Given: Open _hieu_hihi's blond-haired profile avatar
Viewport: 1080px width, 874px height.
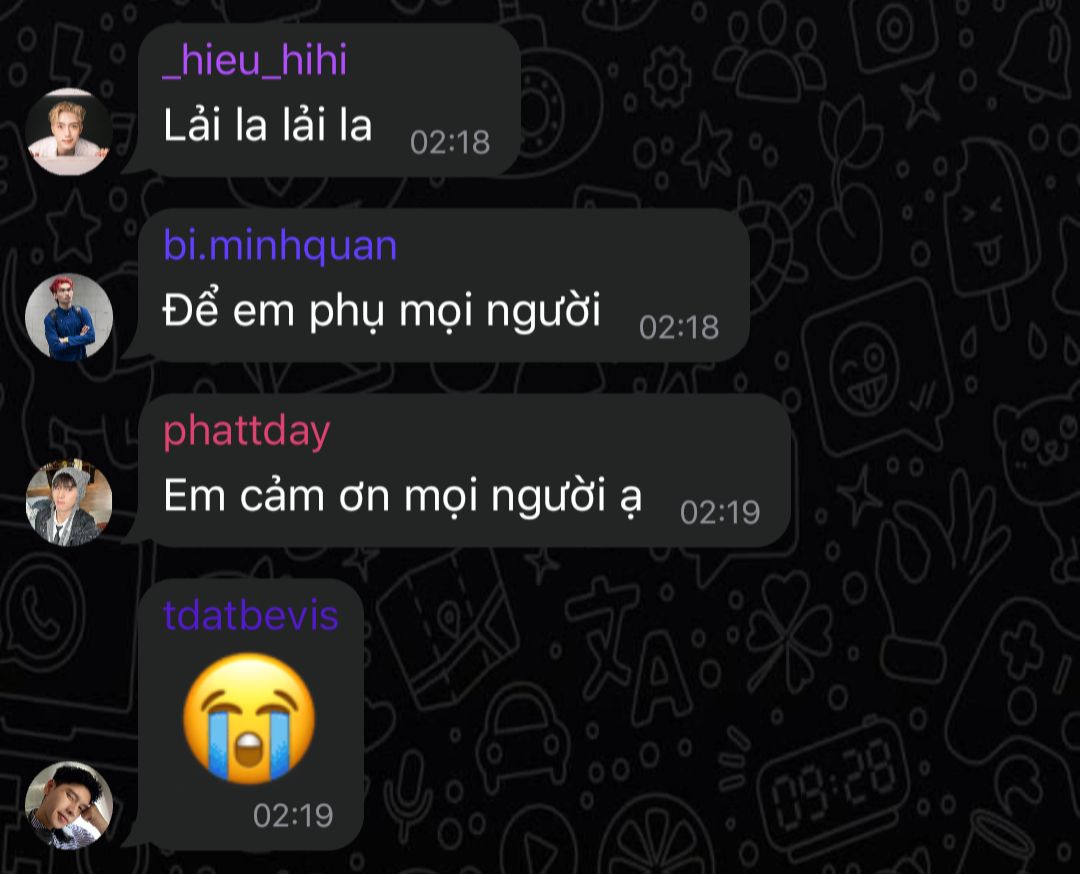Looking at the screenshot, I should pyautogui.click(x=69, y=132).
